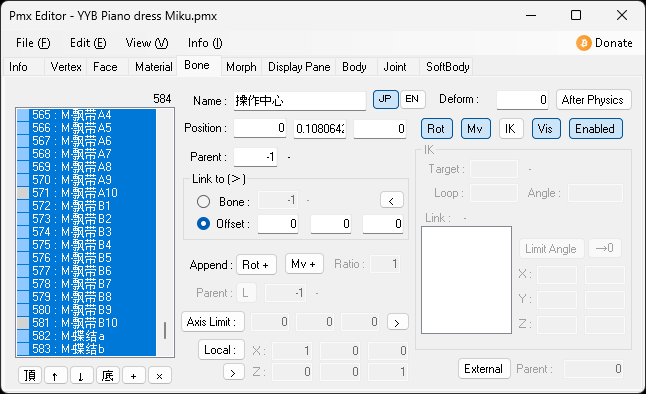646x394 pixels.
Task: Click the Position X input field
Action: pyautogui.click(x=260, y=129)
